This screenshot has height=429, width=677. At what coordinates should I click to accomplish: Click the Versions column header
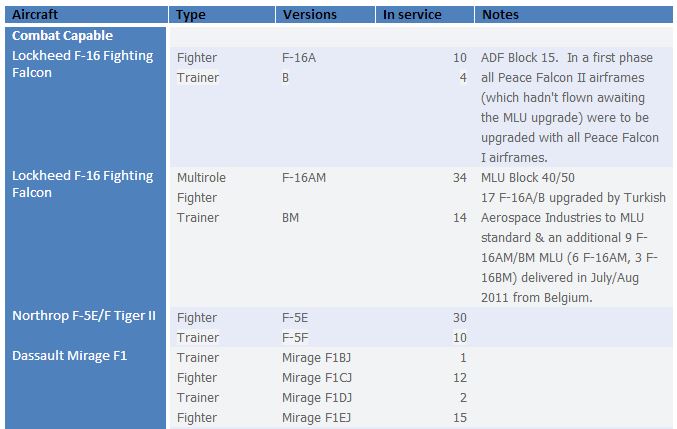coord(310,15)
